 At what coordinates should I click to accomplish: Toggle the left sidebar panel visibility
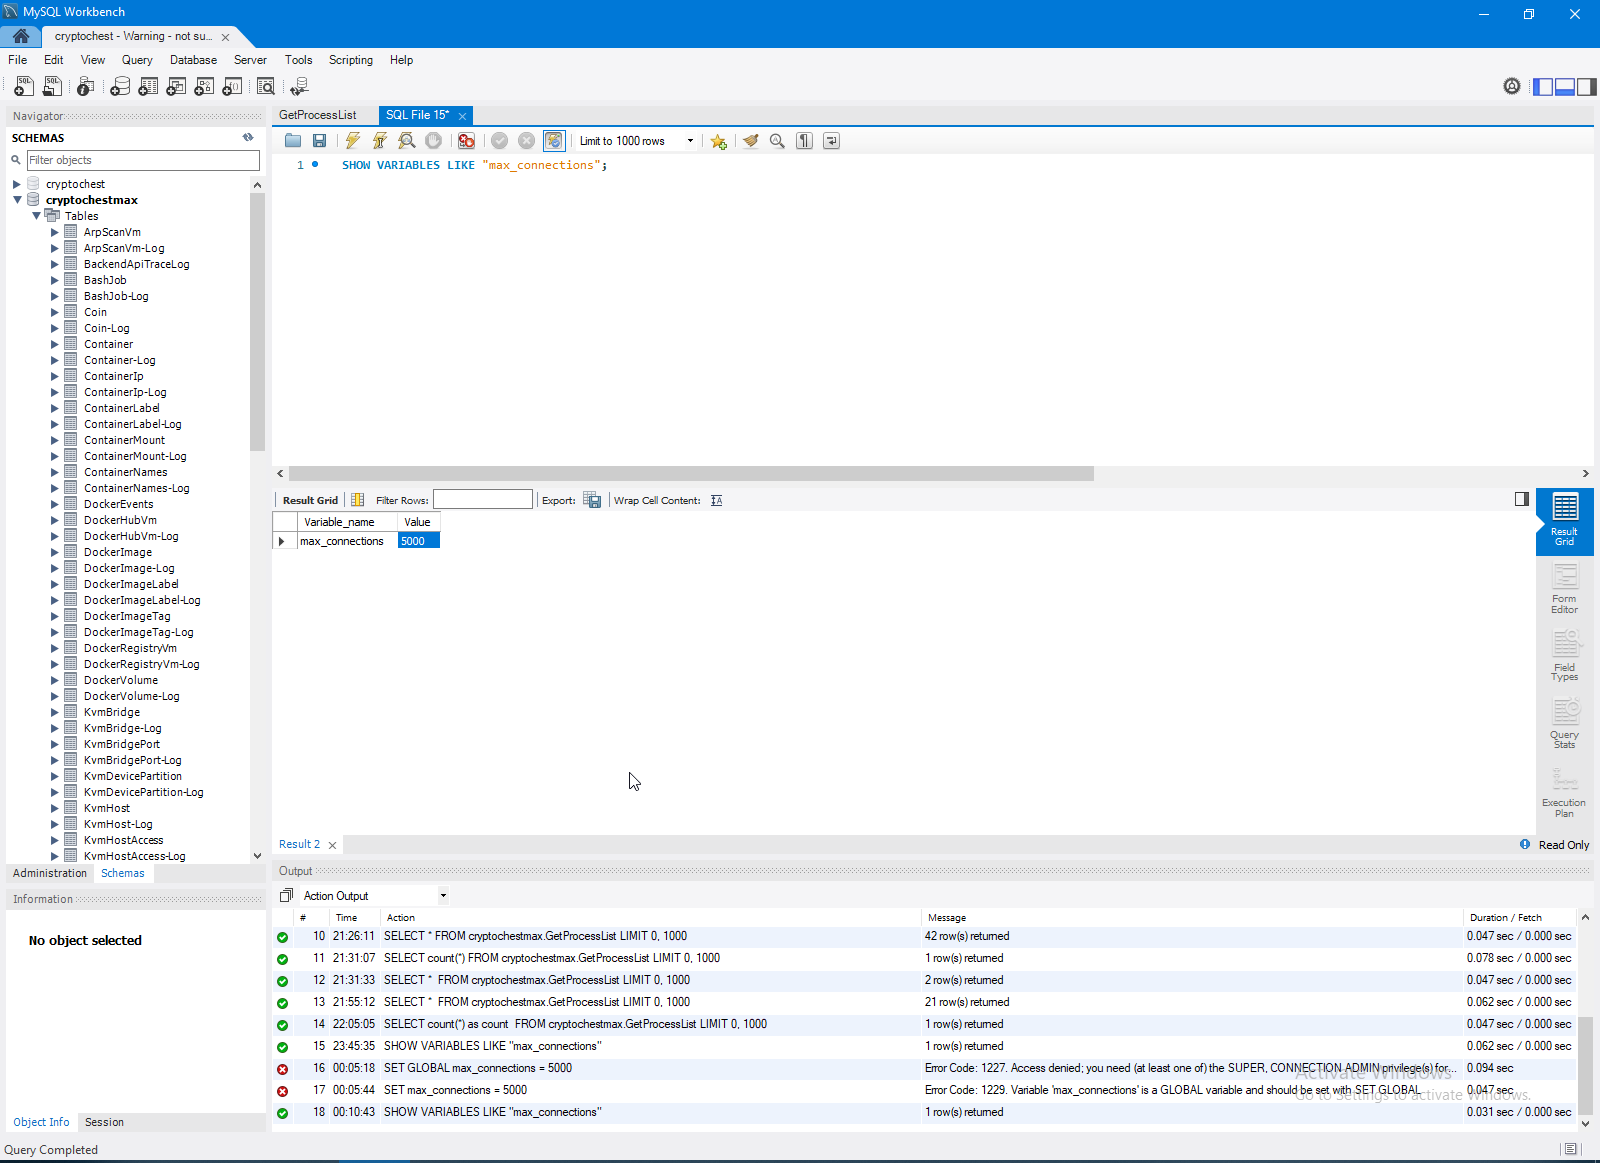[x=1543, y=87]
